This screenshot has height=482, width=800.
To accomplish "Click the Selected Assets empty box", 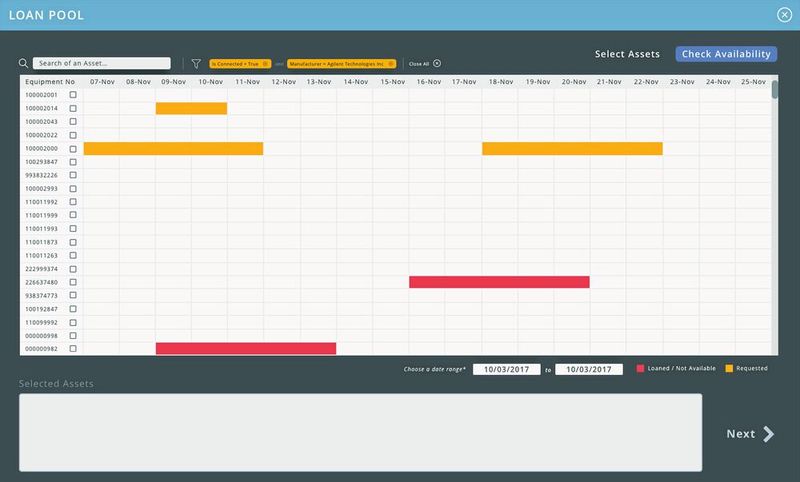I will [361, 433].
